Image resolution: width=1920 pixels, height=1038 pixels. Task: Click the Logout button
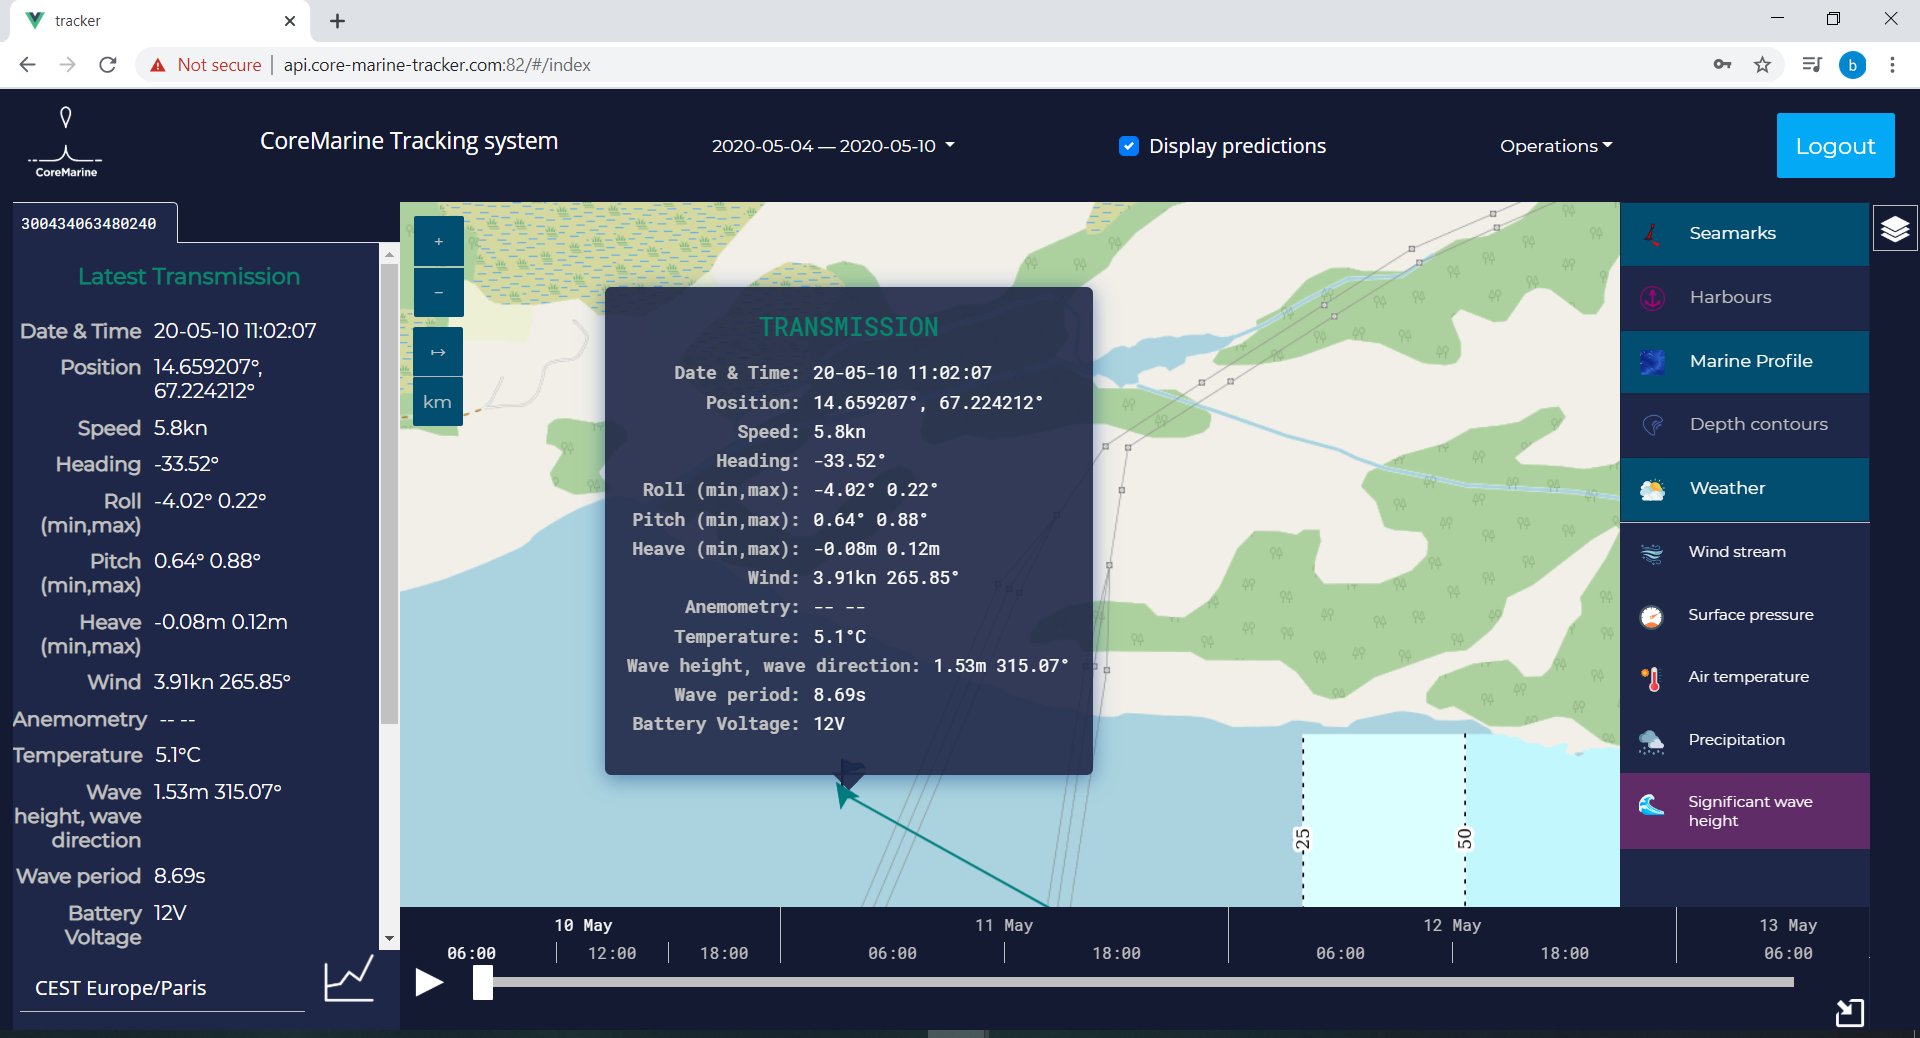pos(1836,146)
